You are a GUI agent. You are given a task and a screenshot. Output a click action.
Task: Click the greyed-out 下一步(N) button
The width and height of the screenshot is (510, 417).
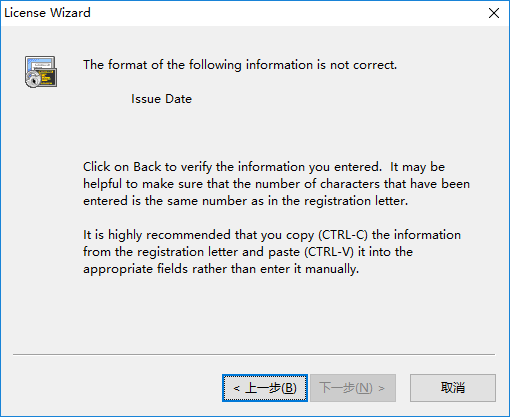[353, 388]
